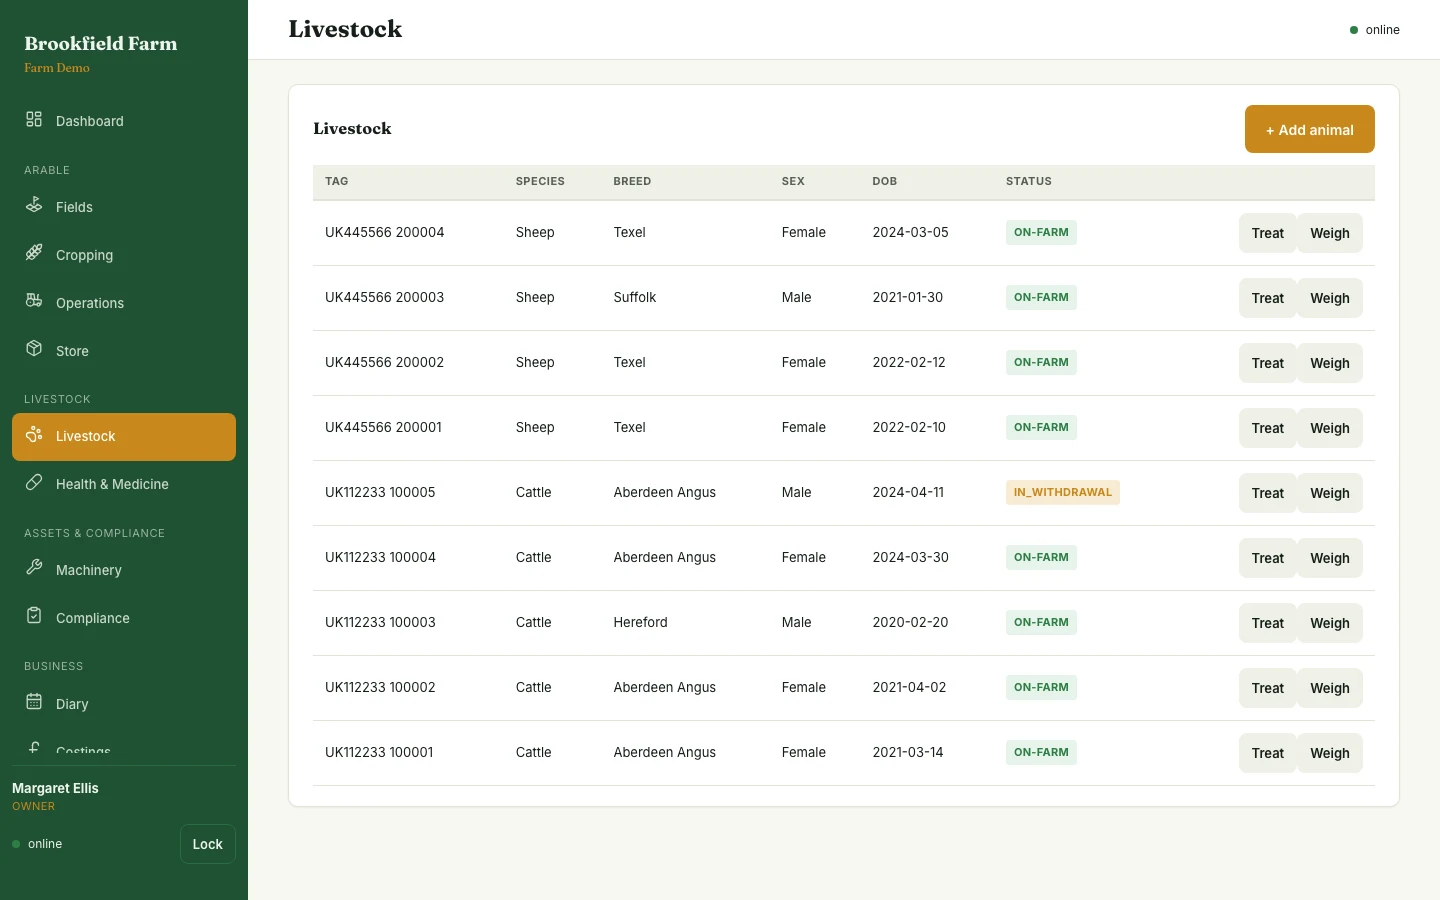The width and height of the screenshot is (1440, 900).
Task: Weigh sheep UK445566 200002
Action: pos(1330,363)
